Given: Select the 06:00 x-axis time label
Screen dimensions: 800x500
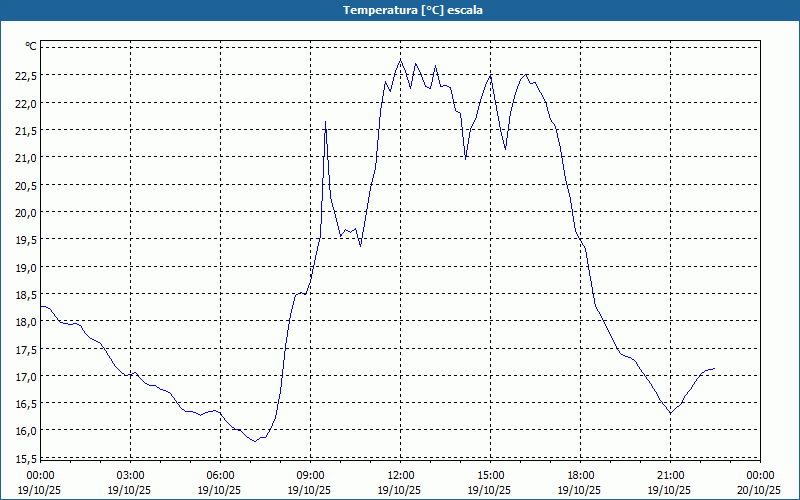Looking at the screenshot, I should [220, 475].
